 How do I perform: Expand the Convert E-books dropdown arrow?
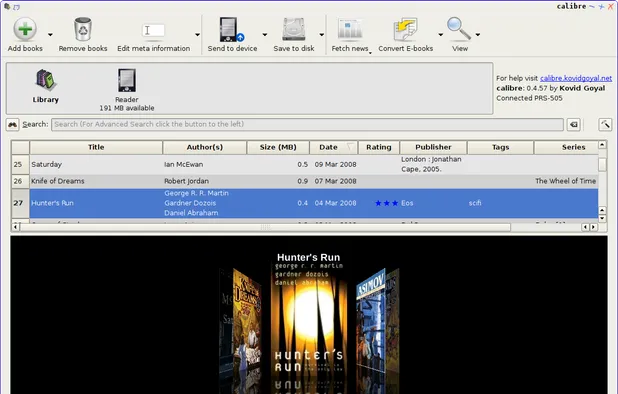click(440, 35)
